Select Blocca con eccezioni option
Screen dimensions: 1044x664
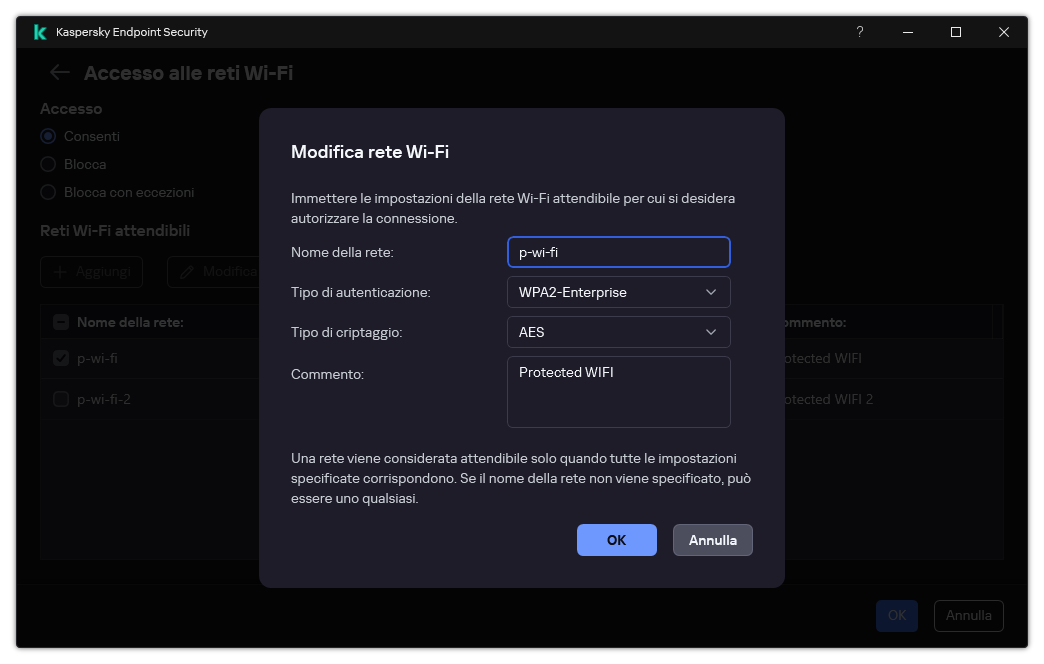pos(47,192)
